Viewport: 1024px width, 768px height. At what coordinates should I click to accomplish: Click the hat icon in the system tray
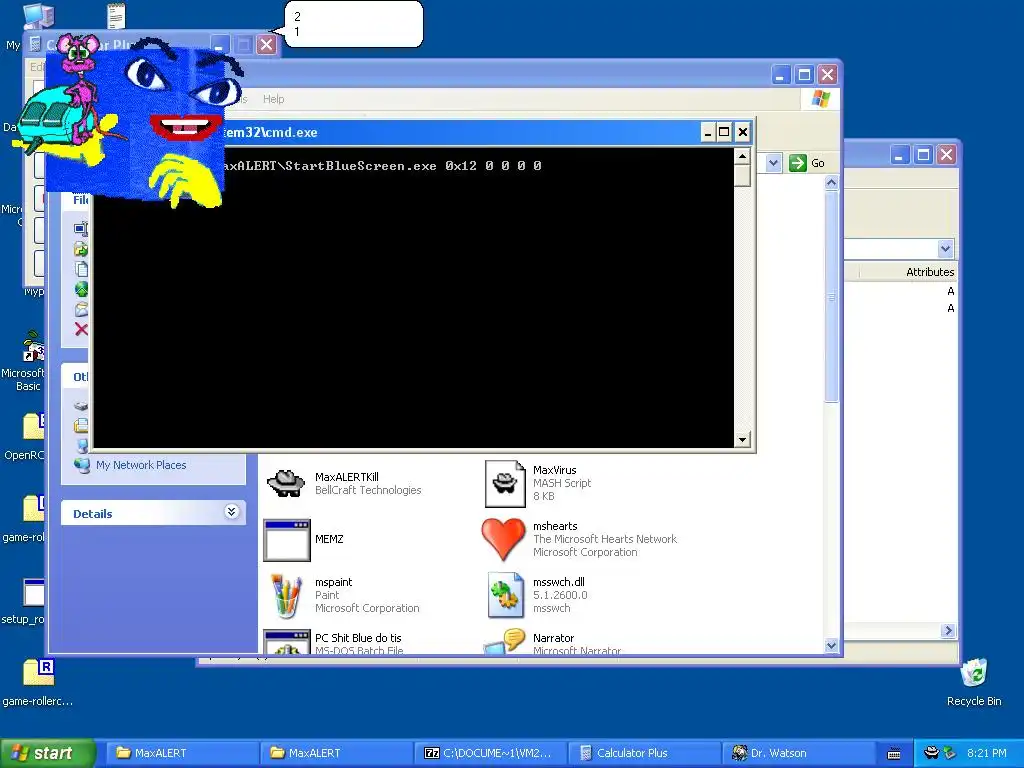pyautogui.click(x=932, y=753)
